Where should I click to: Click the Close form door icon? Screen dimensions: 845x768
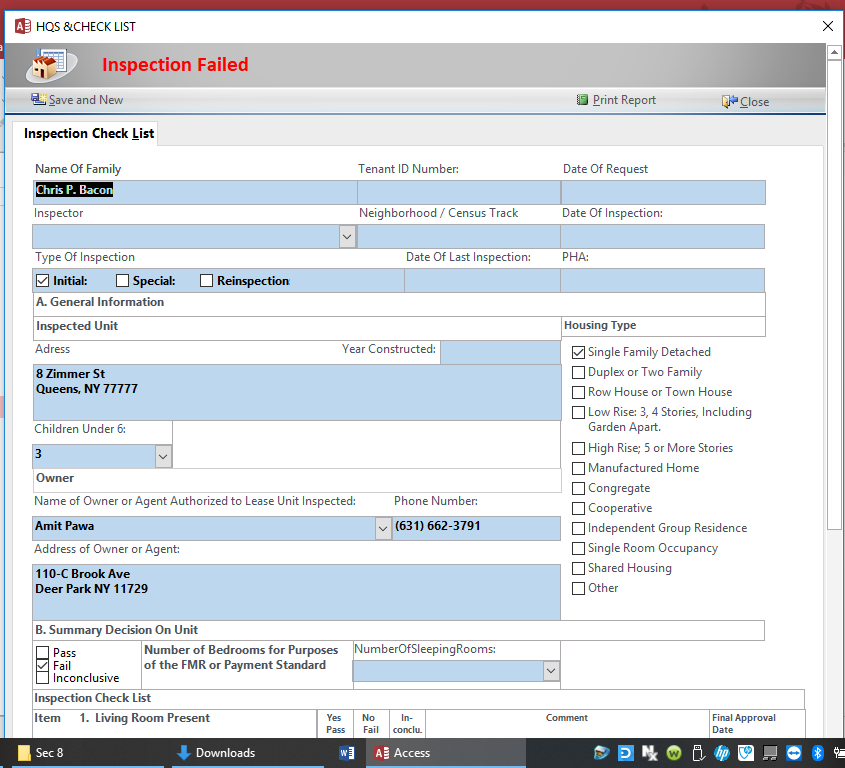730,101
